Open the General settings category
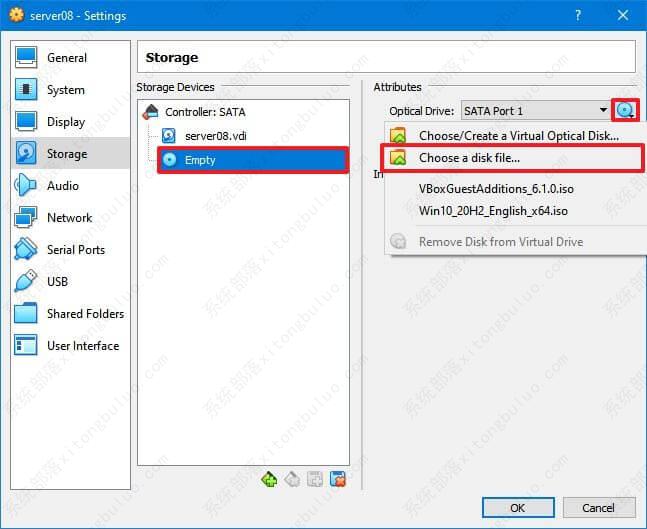The height and width of the screenshot is (529, 647). 66,58
